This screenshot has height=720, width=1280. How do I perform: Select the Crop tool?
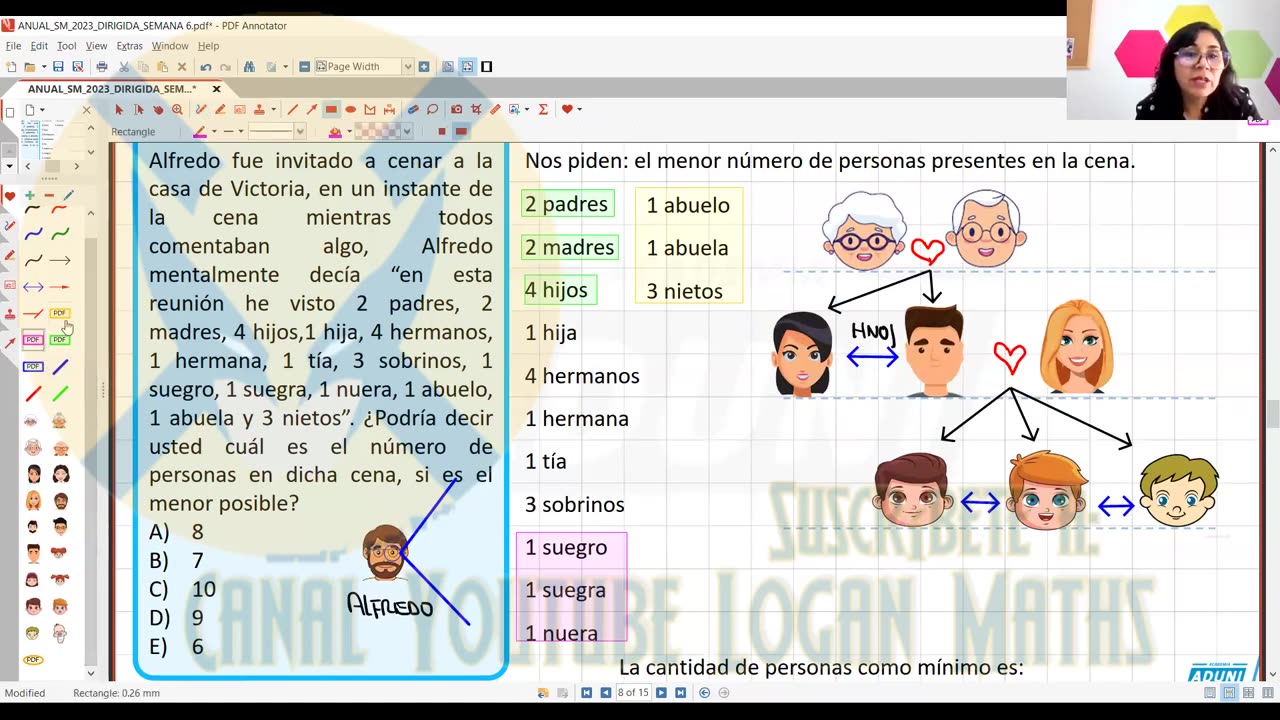476,109
